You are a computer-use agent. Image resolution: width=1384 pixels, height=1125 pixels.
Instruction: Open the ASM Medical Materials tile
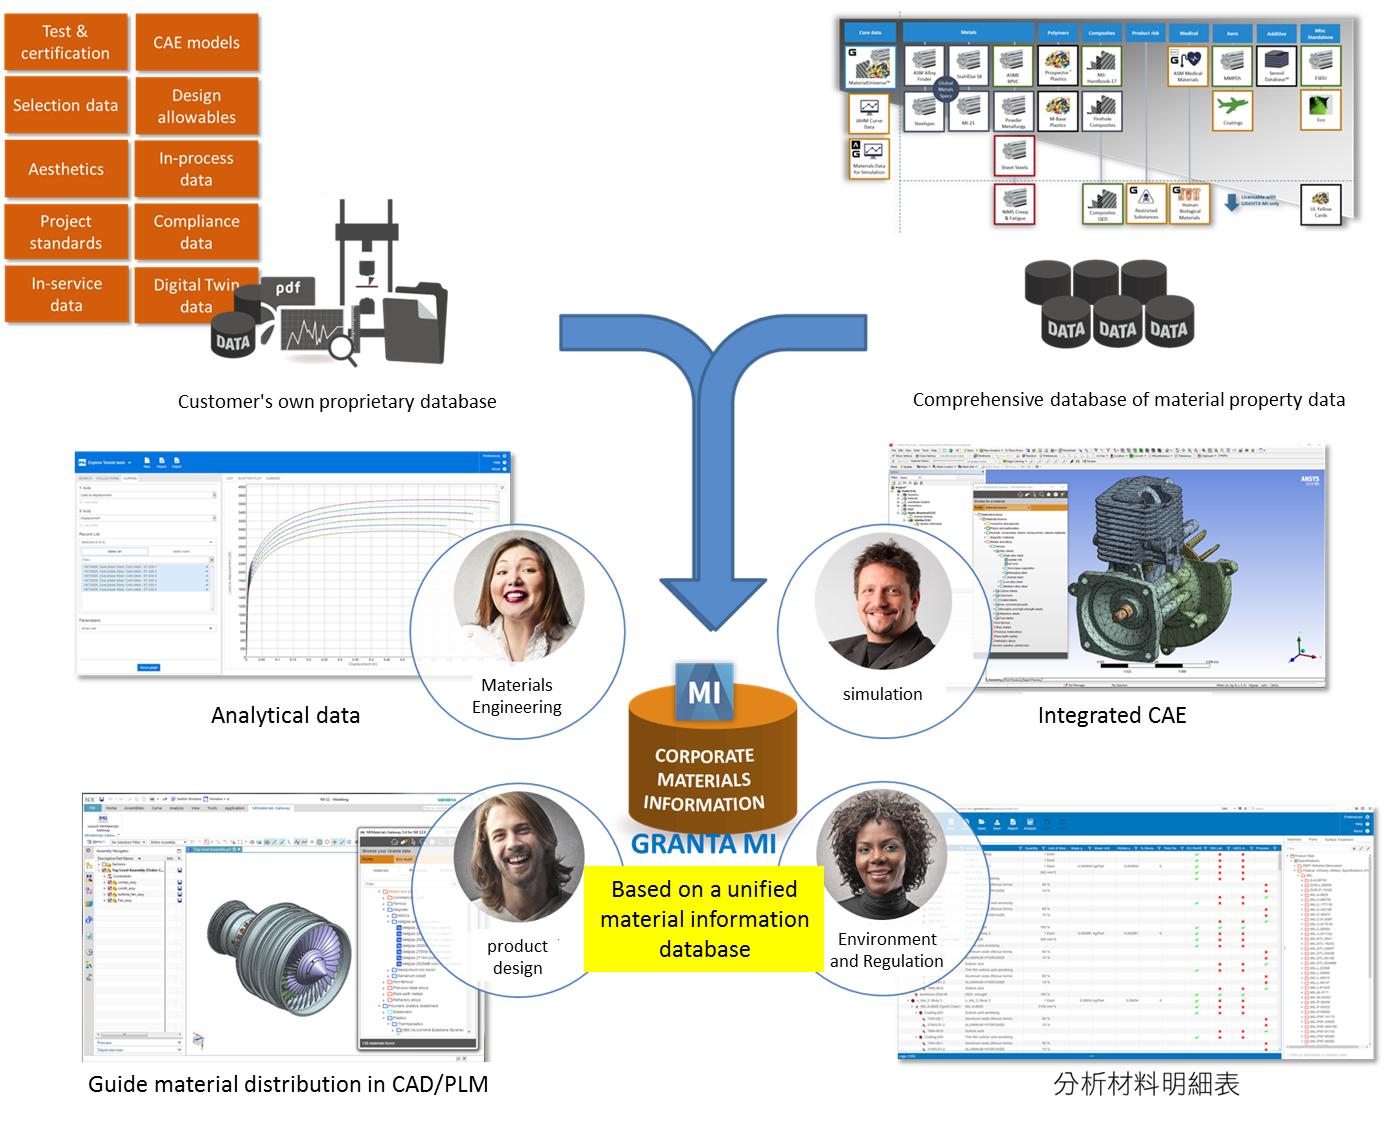click(1187, 65)
